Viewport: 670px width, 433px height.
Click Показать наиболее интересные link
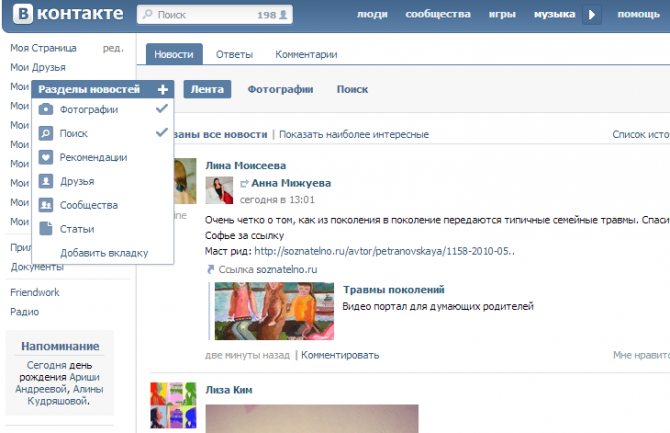coord(354,134)
